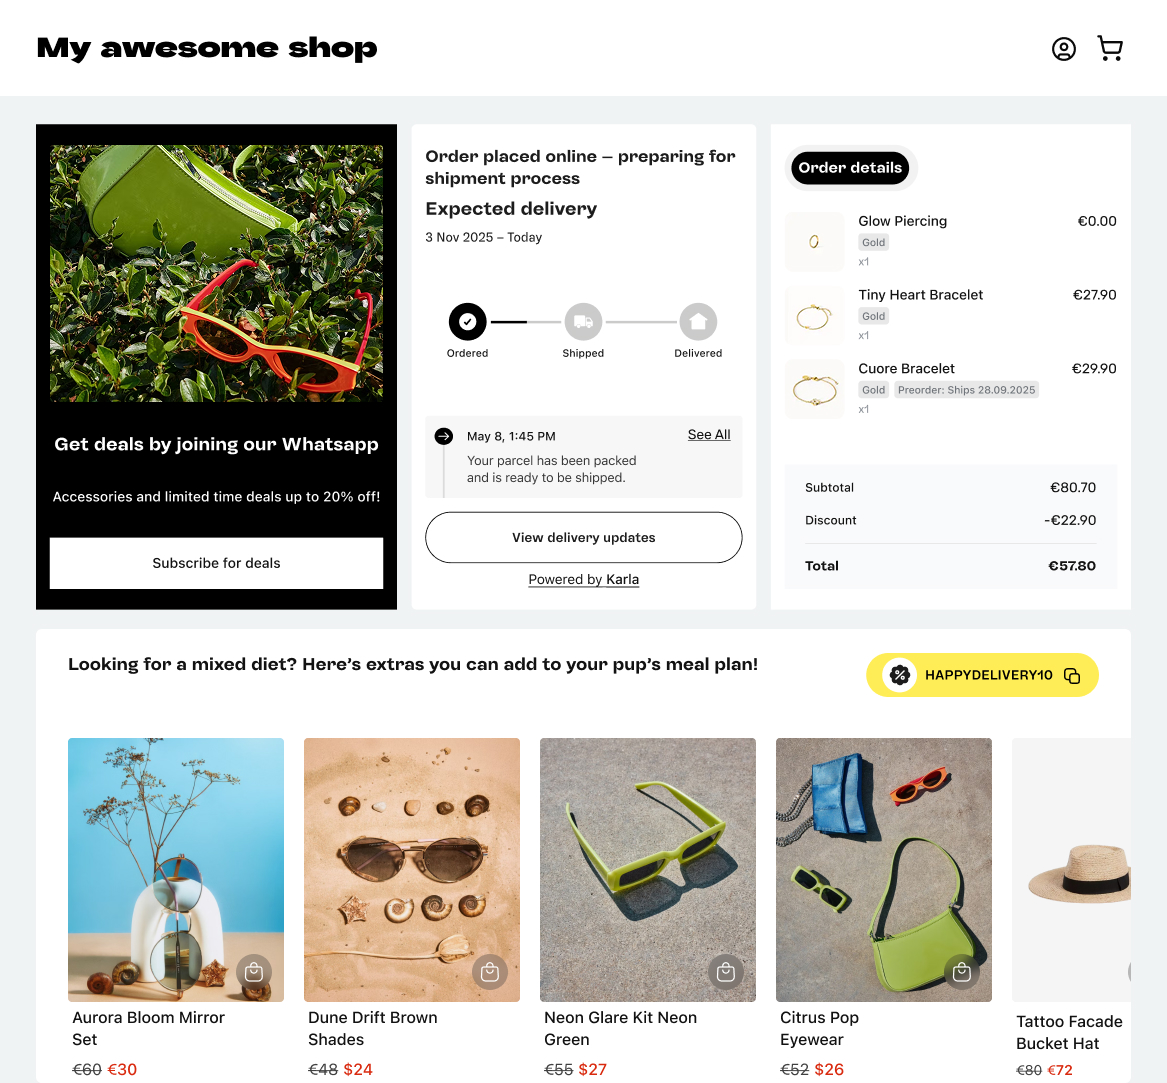Add Dune Drift Brown Shades to bag
Viewport: 1167px width, 1083px height.
[x=490, y=972]
